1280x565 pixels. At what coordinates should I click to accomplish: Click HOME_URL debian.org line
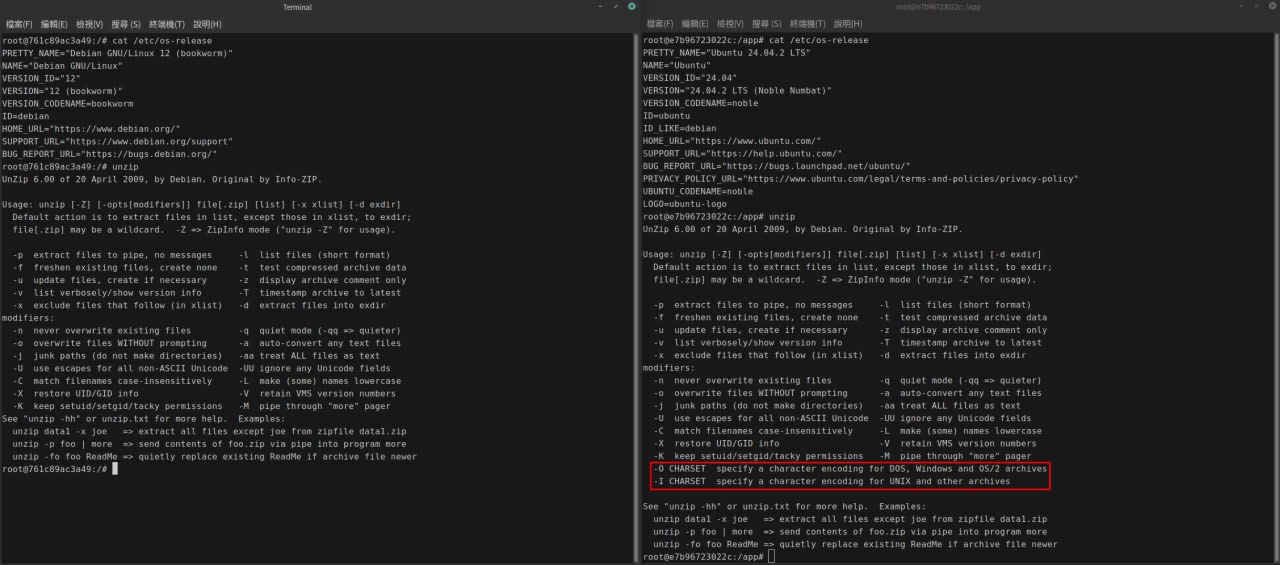pyautogui.click(x=91, y=129)
